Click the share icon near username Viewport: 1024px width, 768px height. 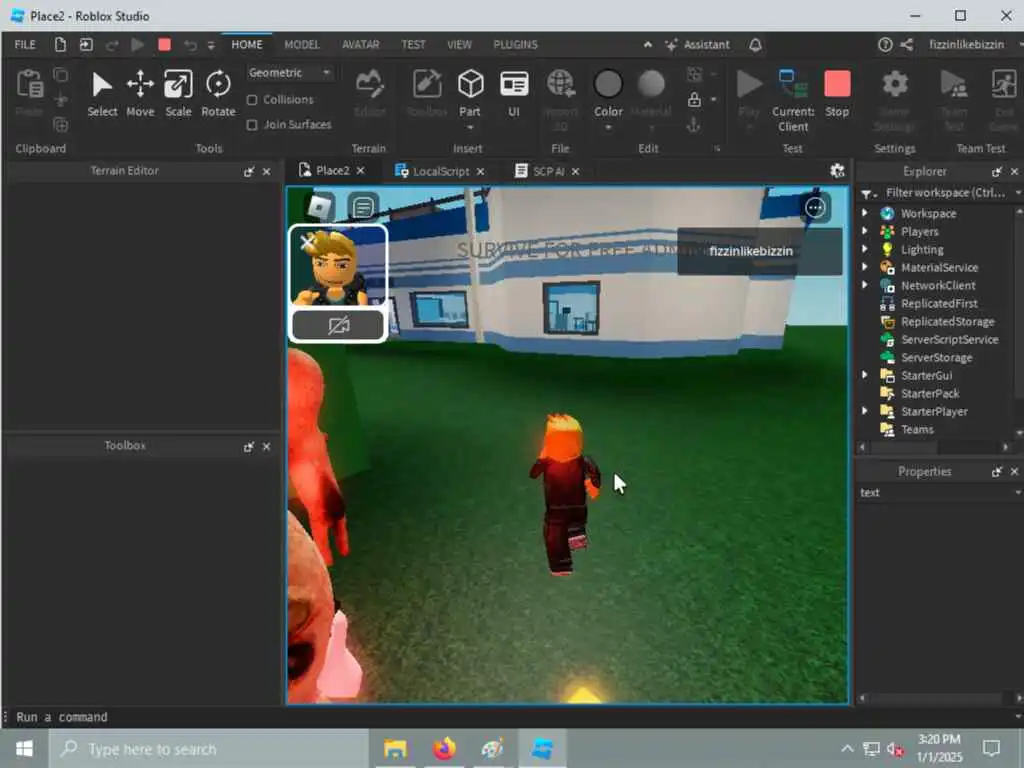(x=906, y=44)
